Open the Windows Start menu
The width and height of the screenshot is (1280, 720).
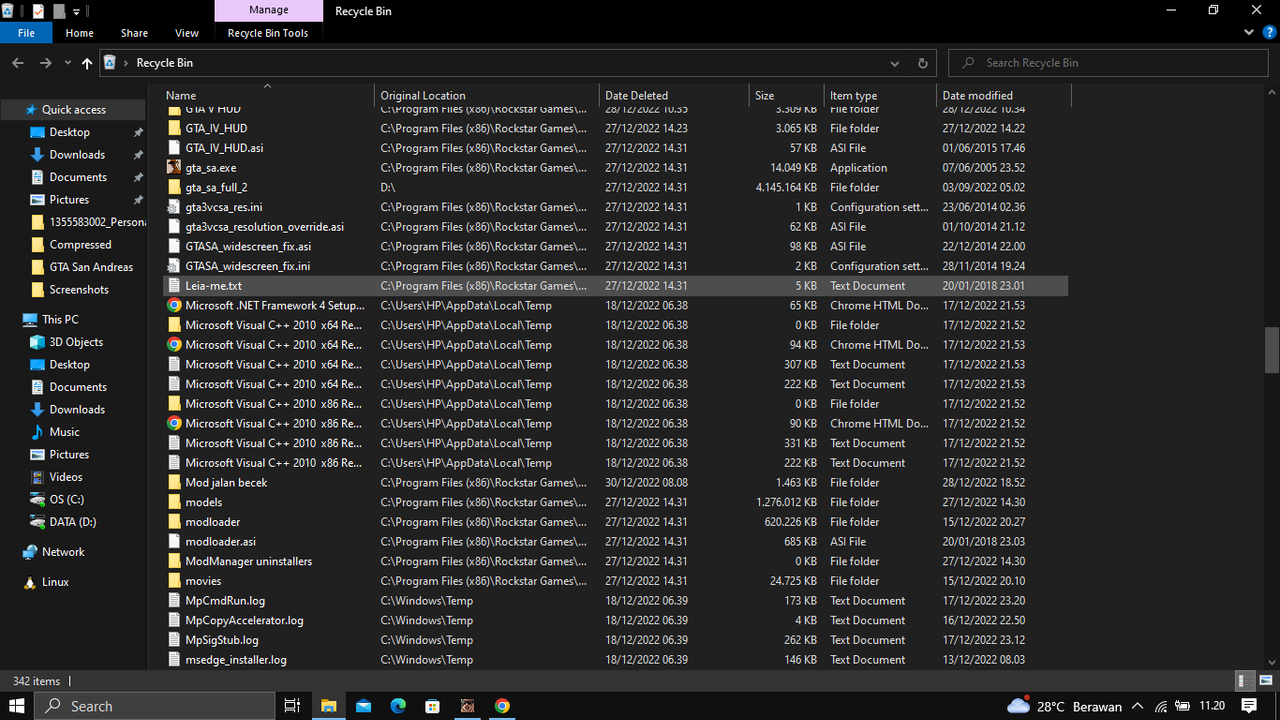(17, 706)
